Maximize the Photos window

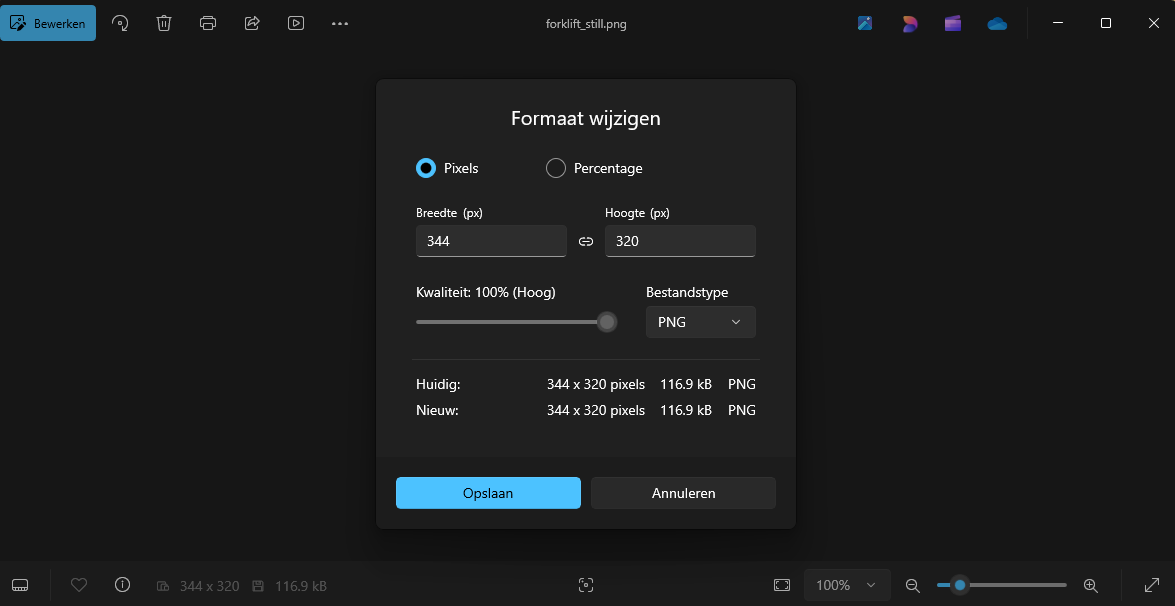(x=1105, y=23)
